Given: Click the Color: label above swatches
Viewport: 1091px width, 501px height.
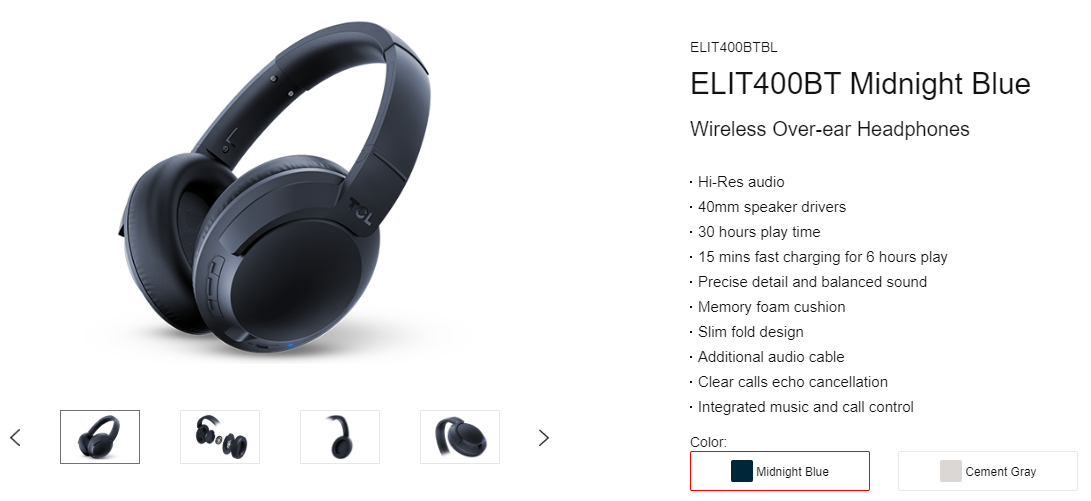Looking at the screenshot, I should pos(708,443).
